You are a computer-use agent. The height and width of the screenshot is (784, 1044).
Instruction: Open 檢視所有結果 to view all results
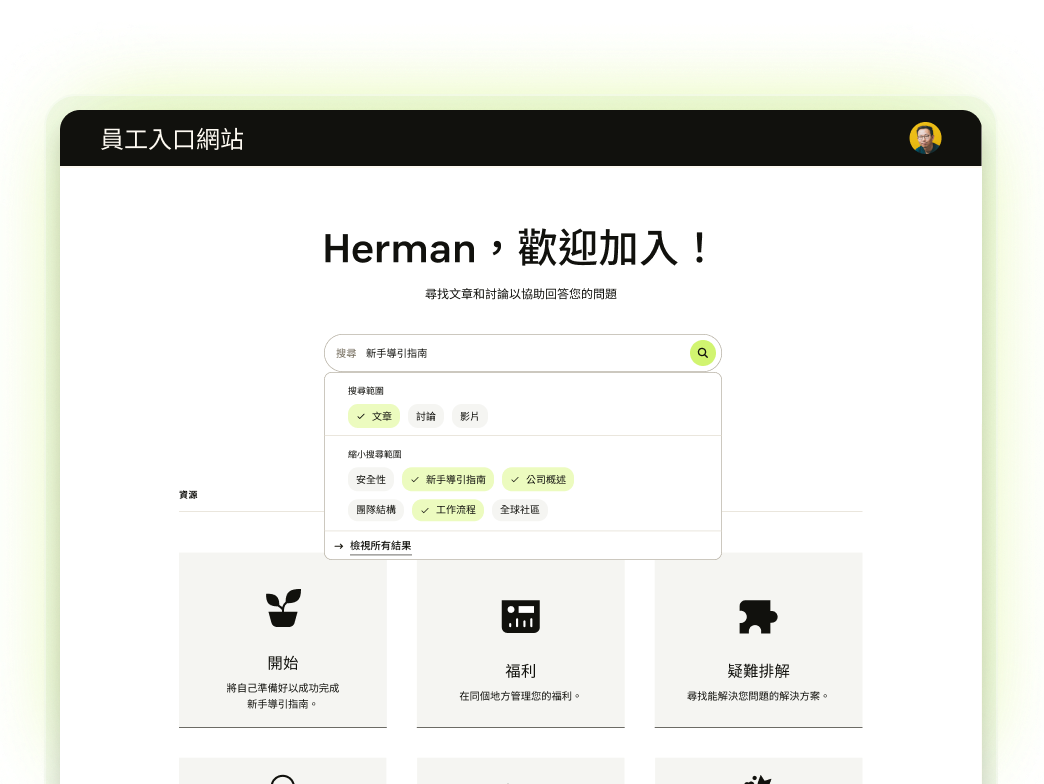pos(381,546)
